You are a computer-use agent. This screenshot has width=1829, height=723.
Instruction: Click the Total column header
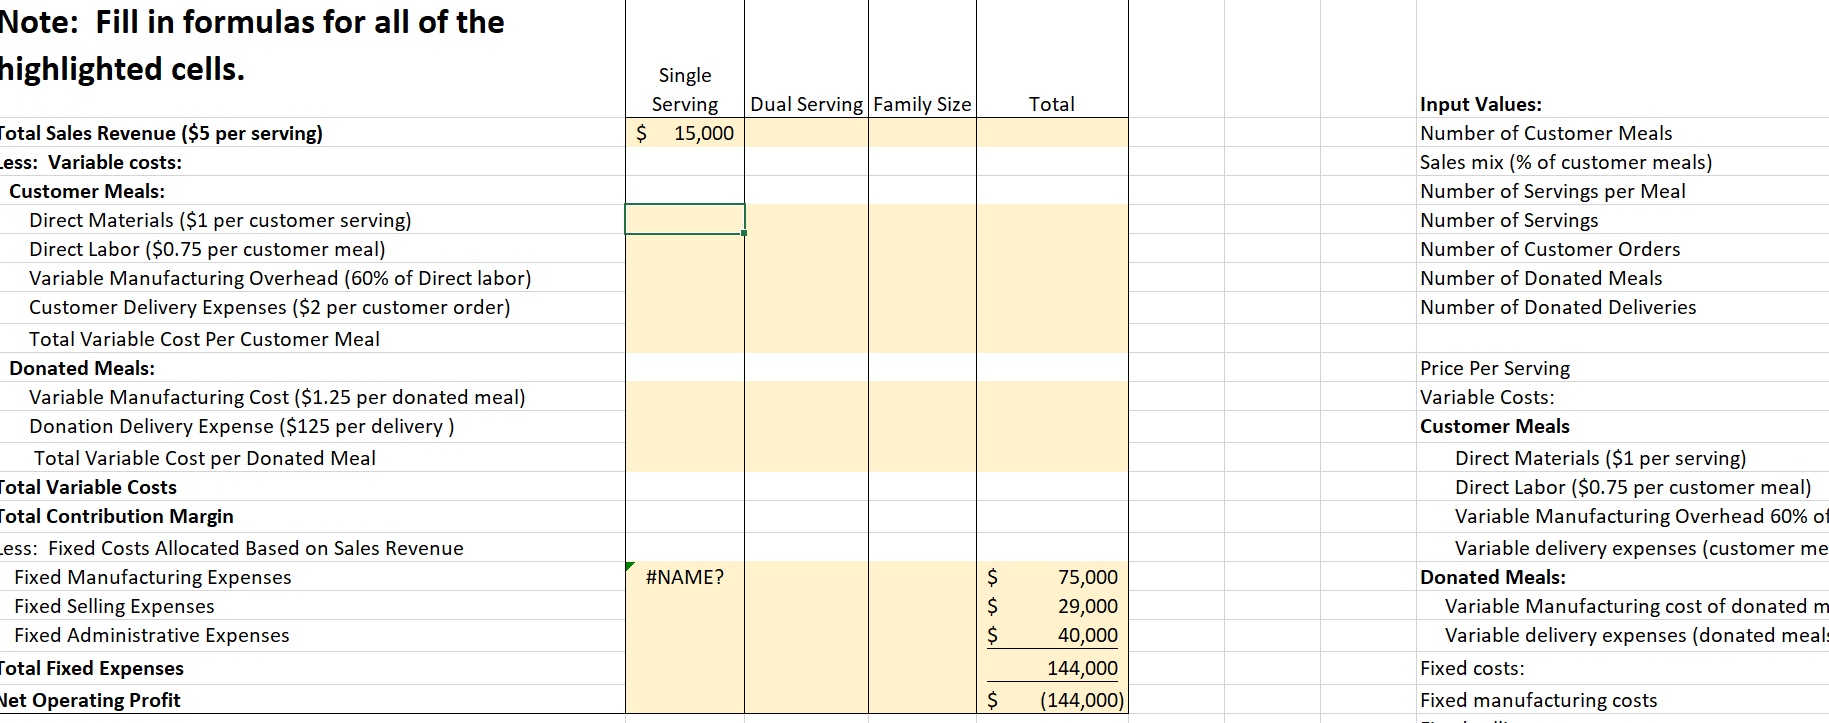[1052, 104]
